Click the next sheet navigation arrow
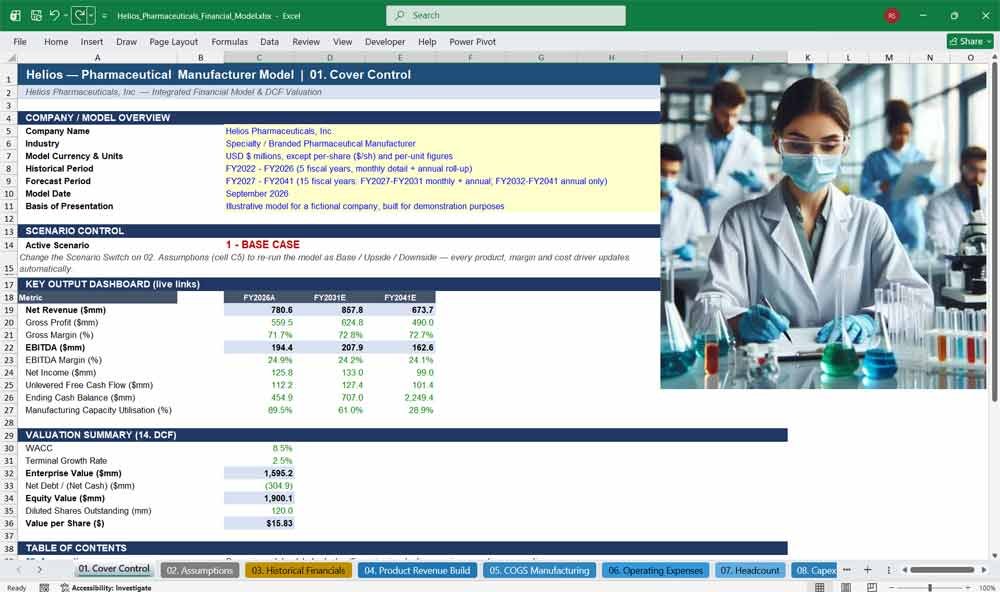Screen dimensions: 1000x592 tap(40, 570)
